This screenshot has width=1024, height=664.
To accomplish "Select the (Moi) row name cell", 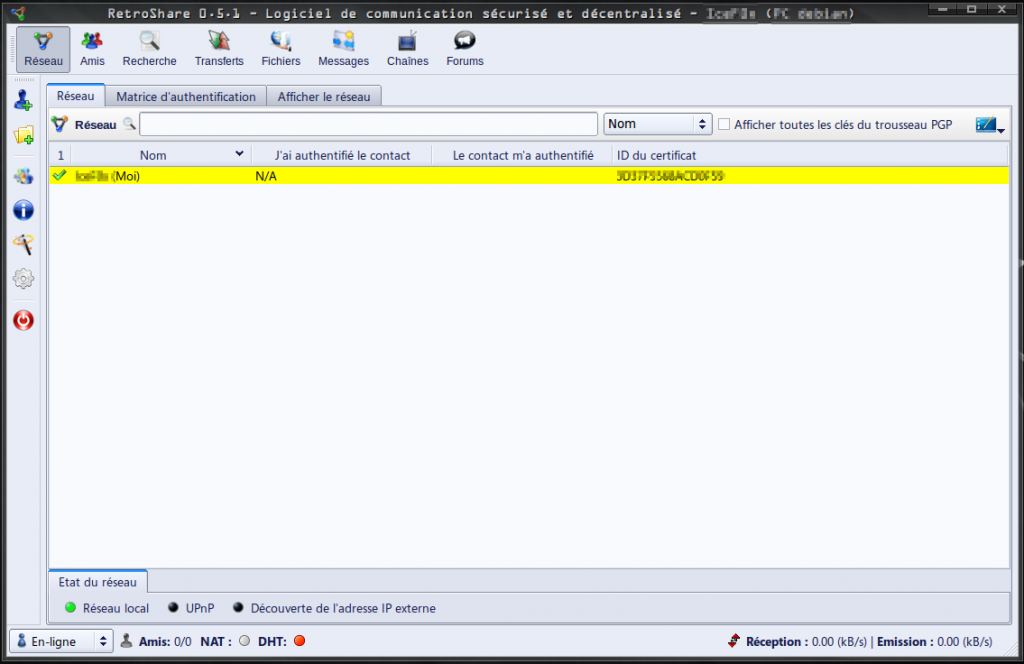I will 108,176.
